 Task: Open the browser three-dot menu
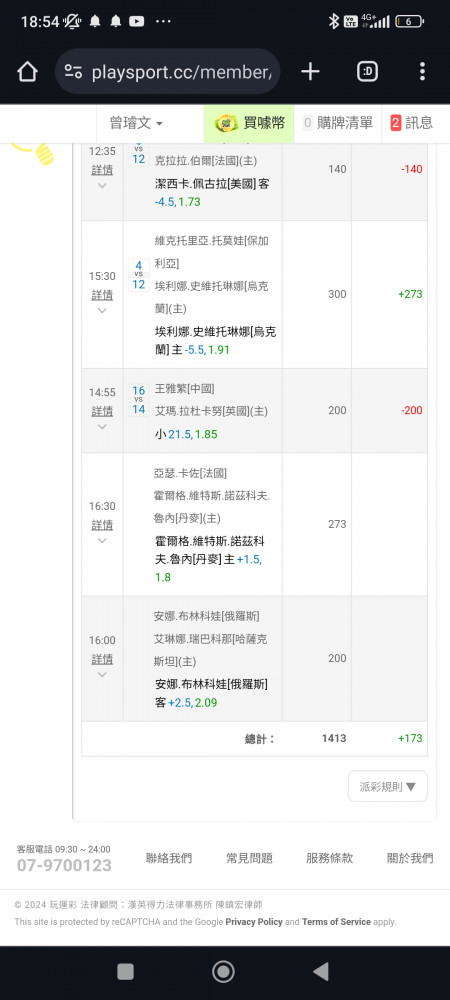422,71
